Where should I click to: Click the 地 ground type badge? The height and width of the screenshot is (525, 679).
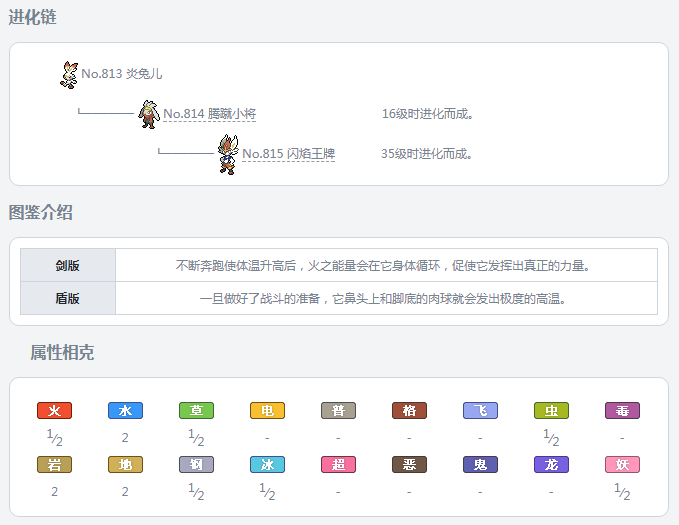125,464
